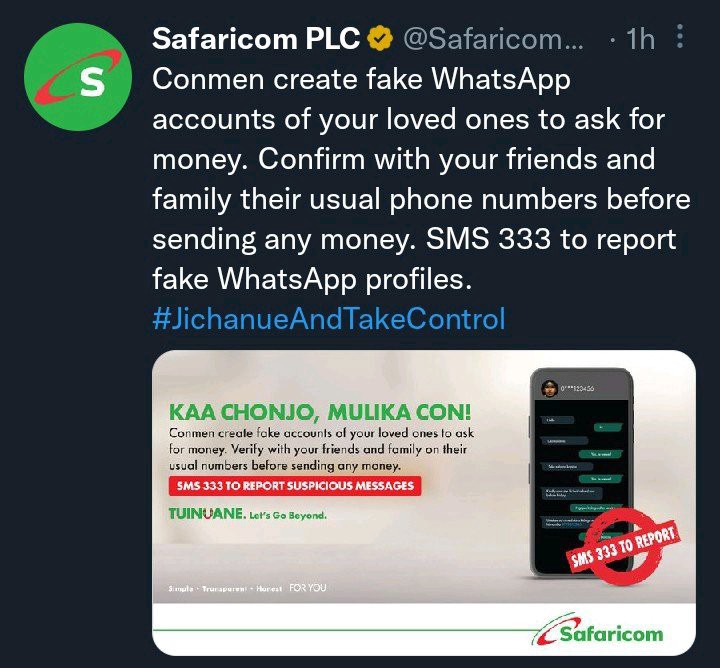The image size is (720, 668).
Task: Click the TUINUANE Let's Go Beyond tagline
Action: pyautogui.click(x=248, y=514)
